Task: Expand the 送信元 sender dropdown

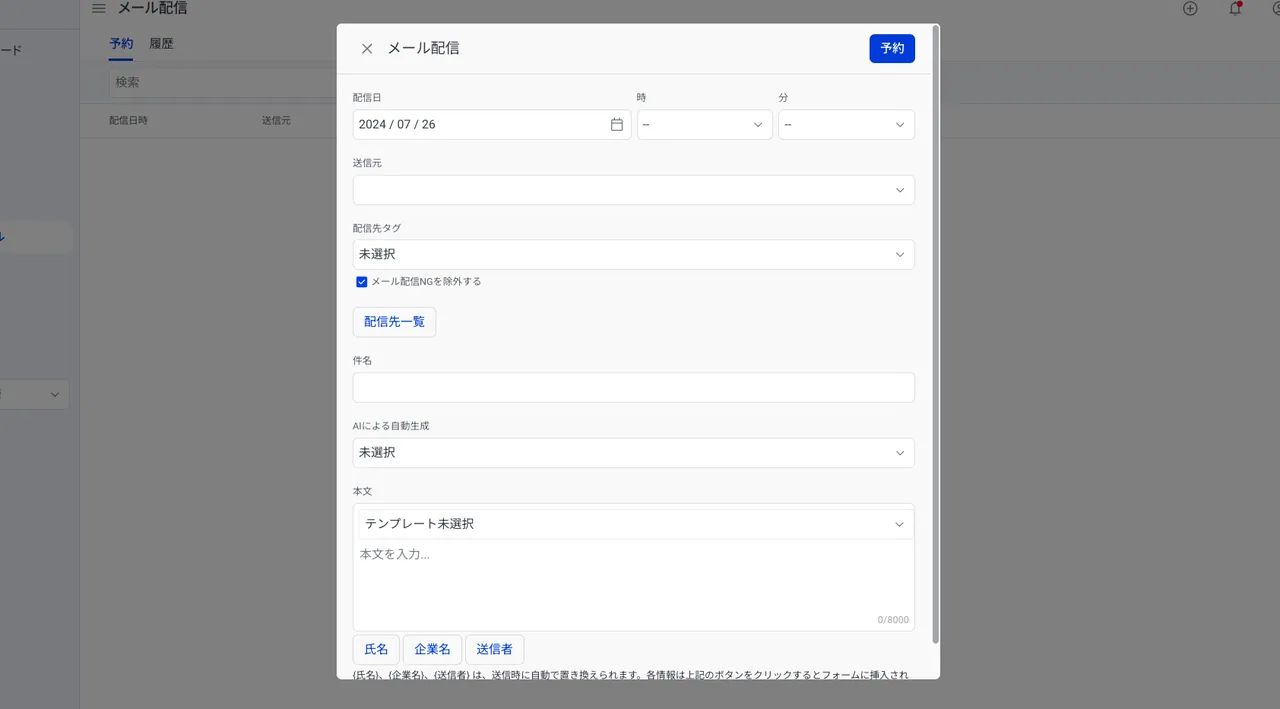Action: 633,190
